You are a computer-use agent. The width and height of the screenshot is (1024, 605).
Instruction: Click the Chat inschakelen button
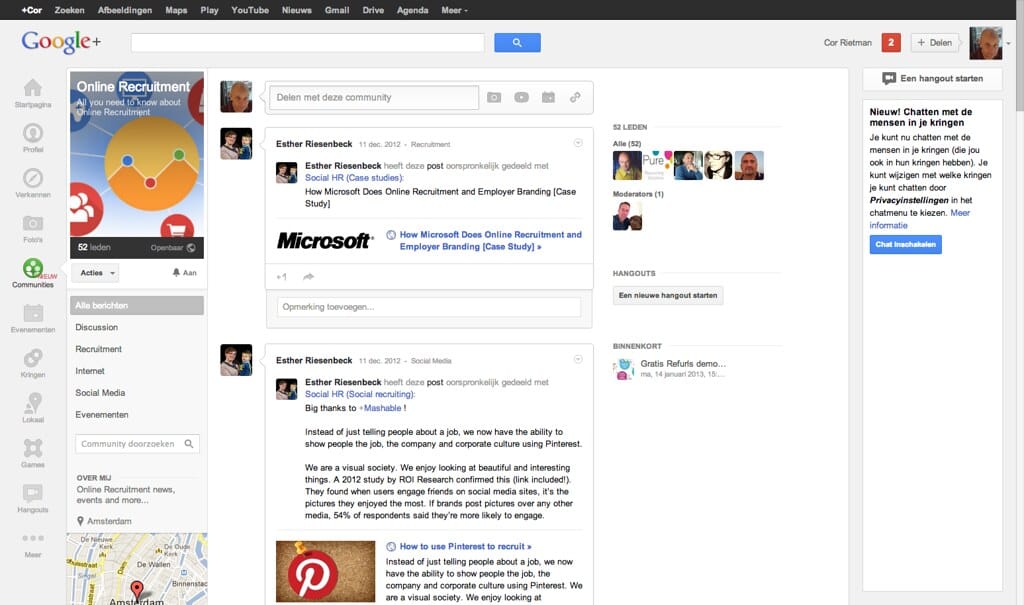905,244
